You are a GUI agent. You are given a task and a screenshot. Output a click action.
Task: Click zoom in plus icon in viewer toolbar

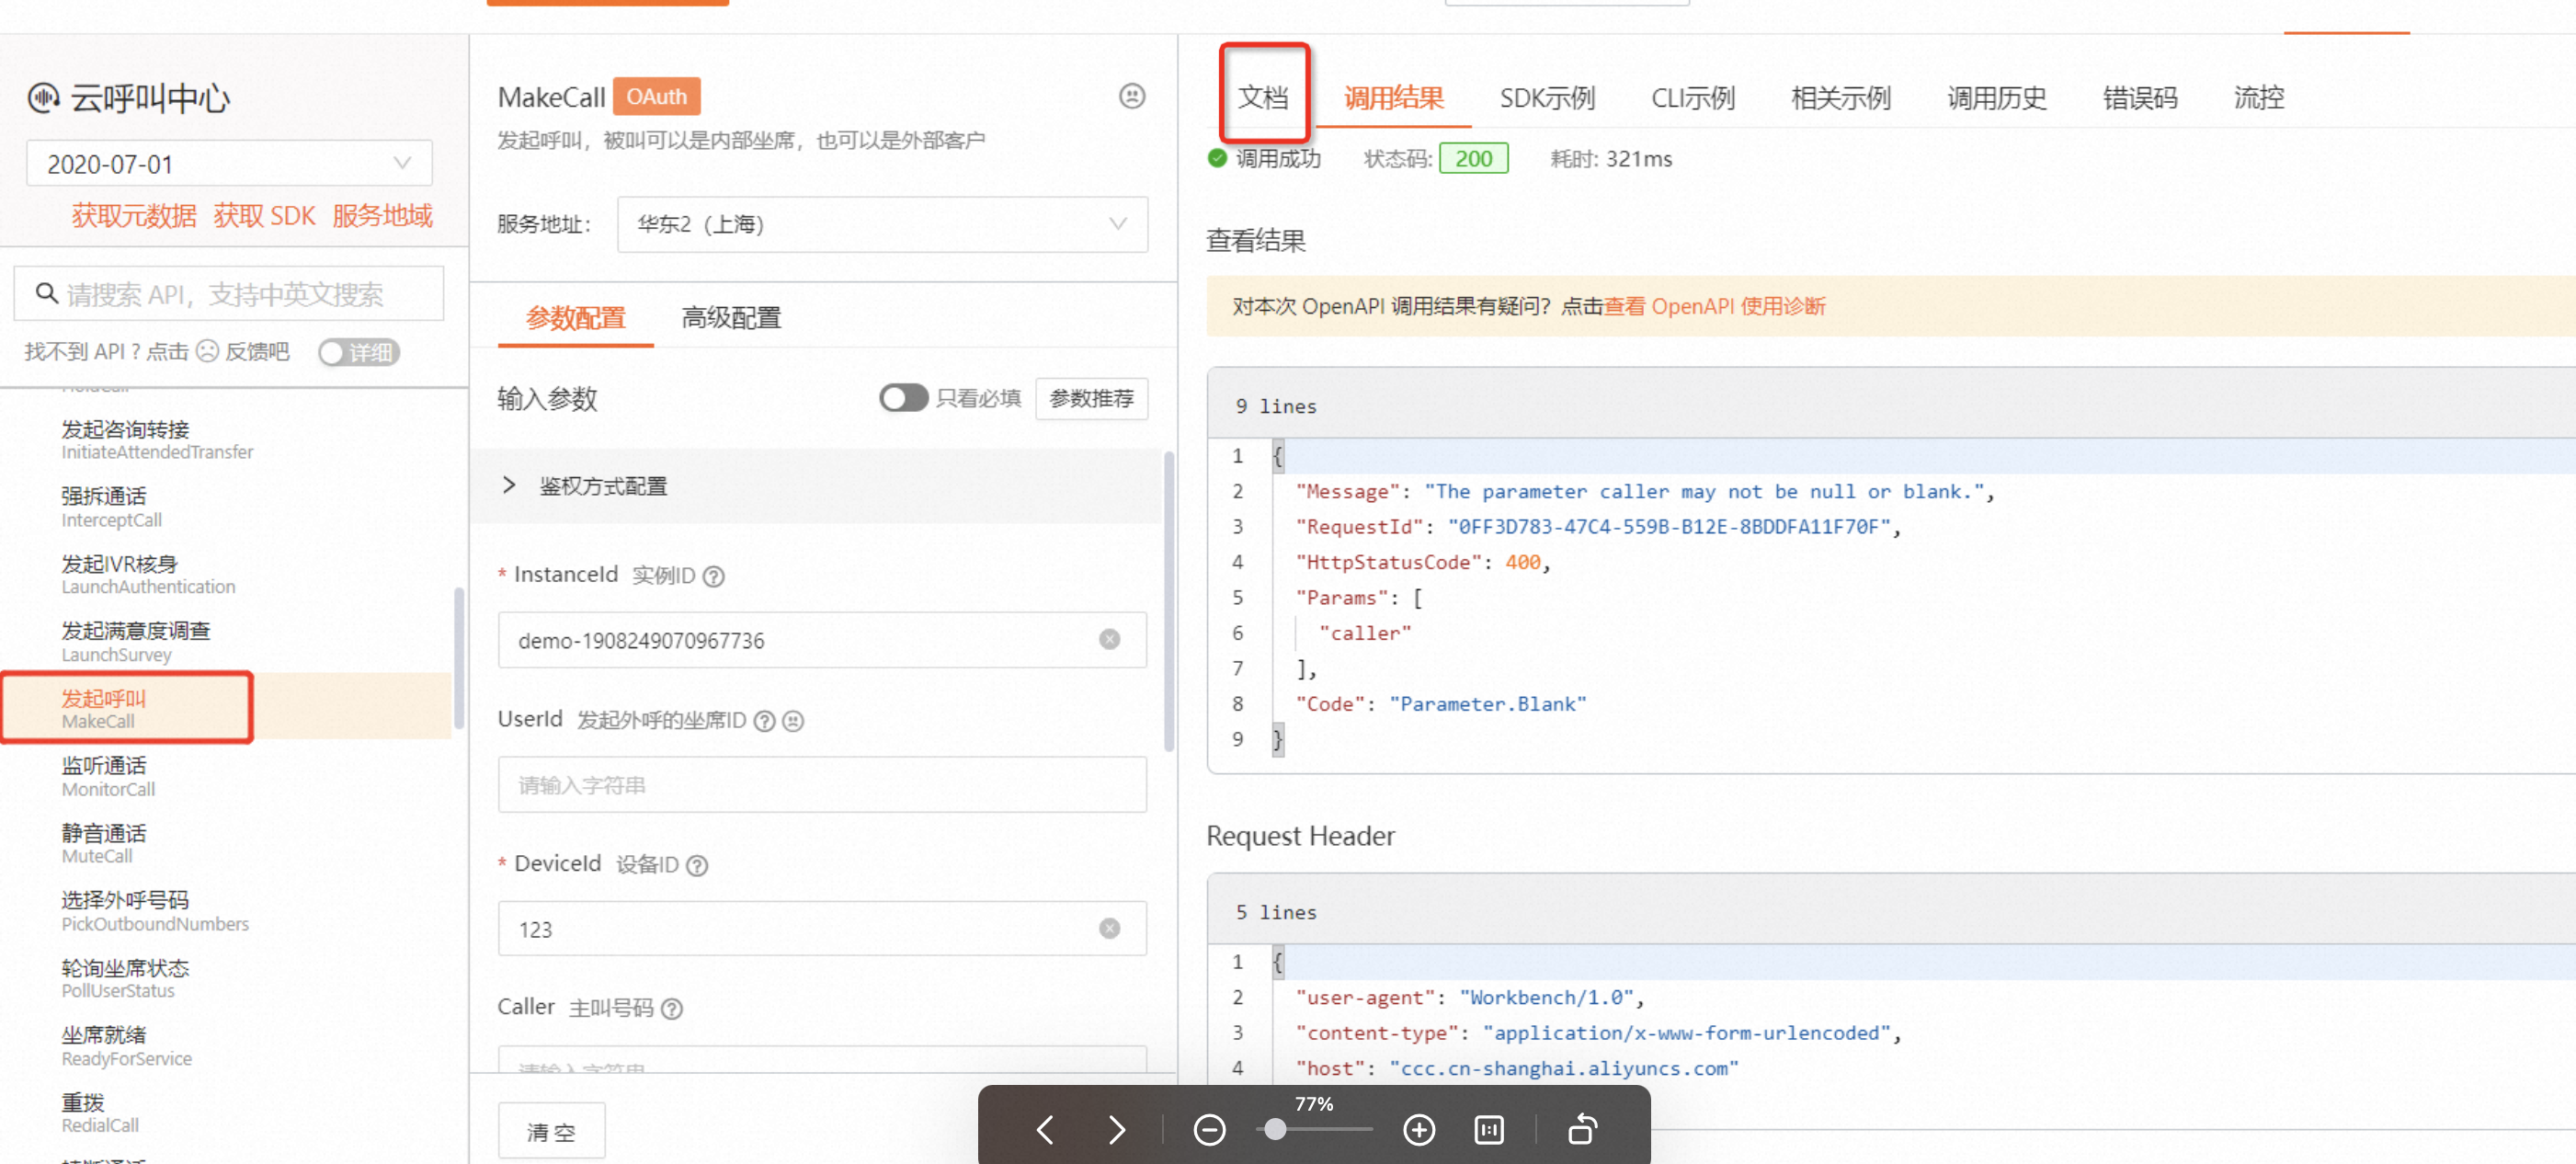1418,1130
